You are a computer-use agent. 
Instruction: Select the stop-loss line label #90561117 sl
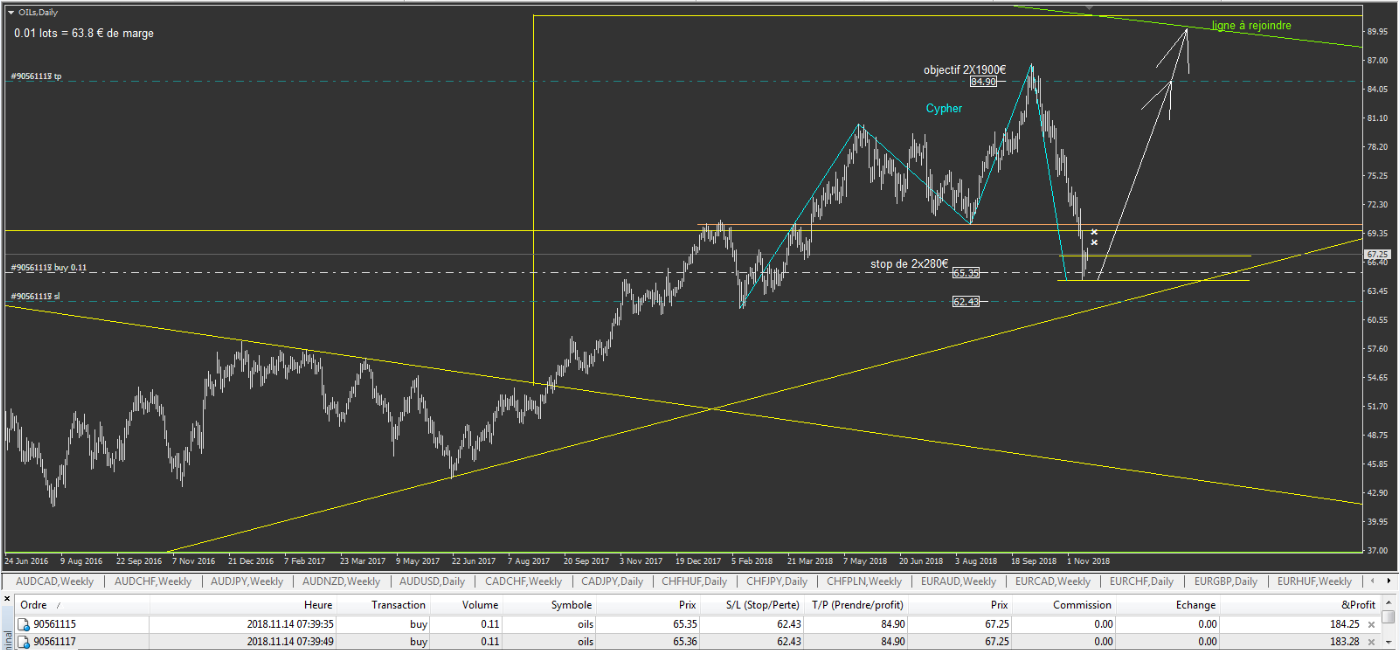(35, 296)
